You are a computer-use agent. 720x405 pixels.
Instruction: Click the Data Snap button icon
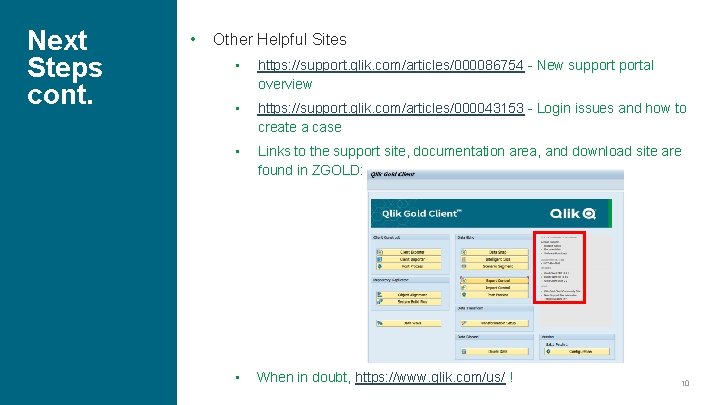464,252
